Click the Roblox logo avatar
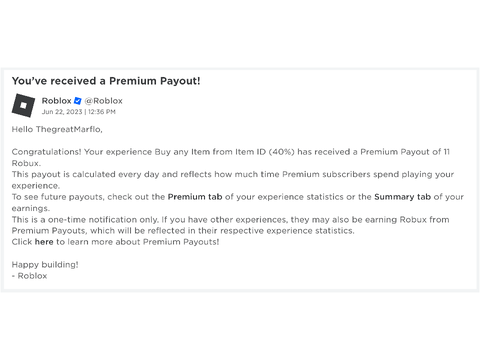480x360 pixels. (x=23, y=106)
